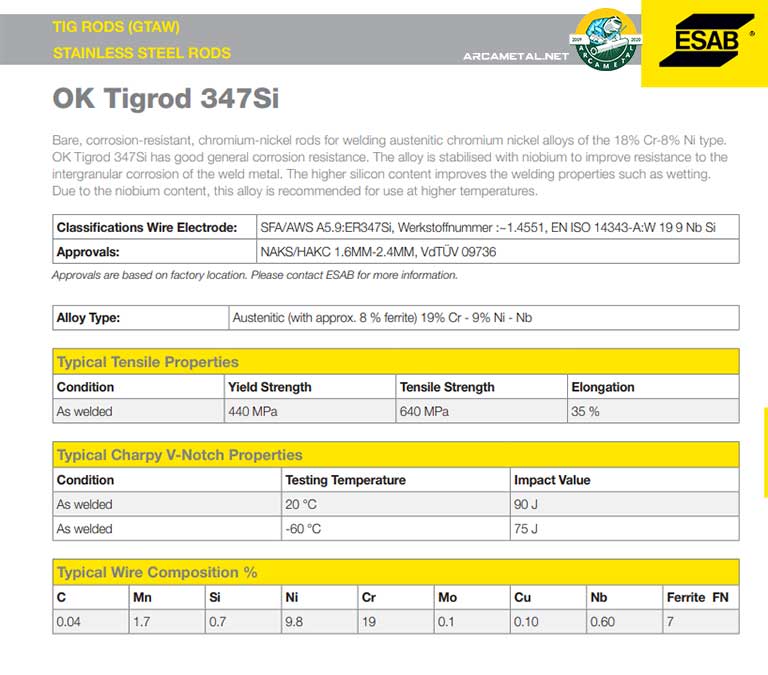Click the '35 %' elongation value
This screenshot has height=675, width=768.
585,411
